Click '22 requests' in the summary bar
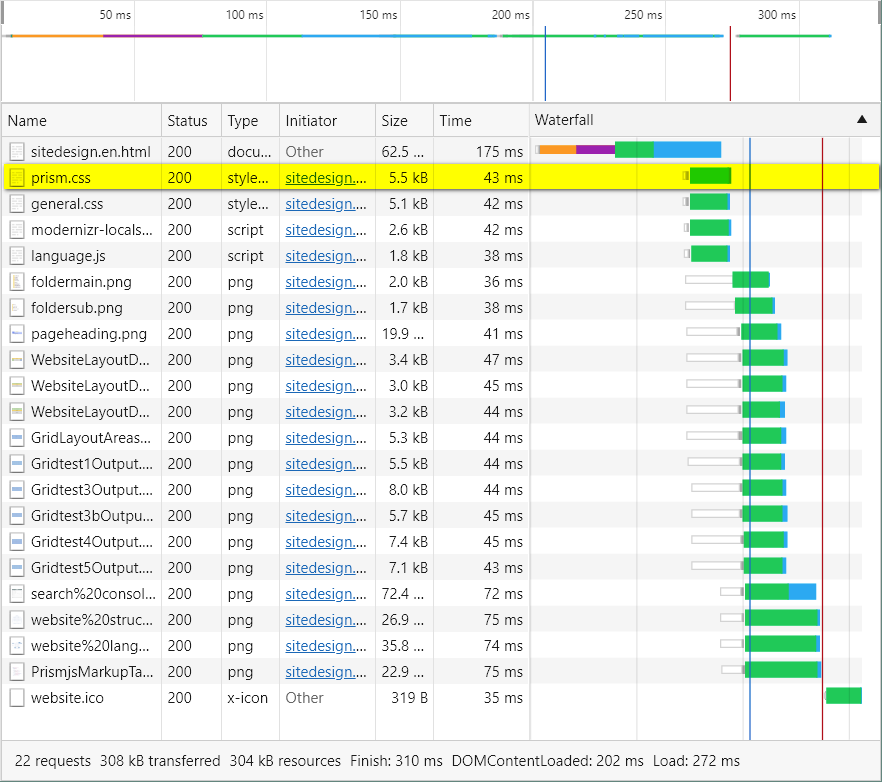882x782 pixels. coord(53,761)
